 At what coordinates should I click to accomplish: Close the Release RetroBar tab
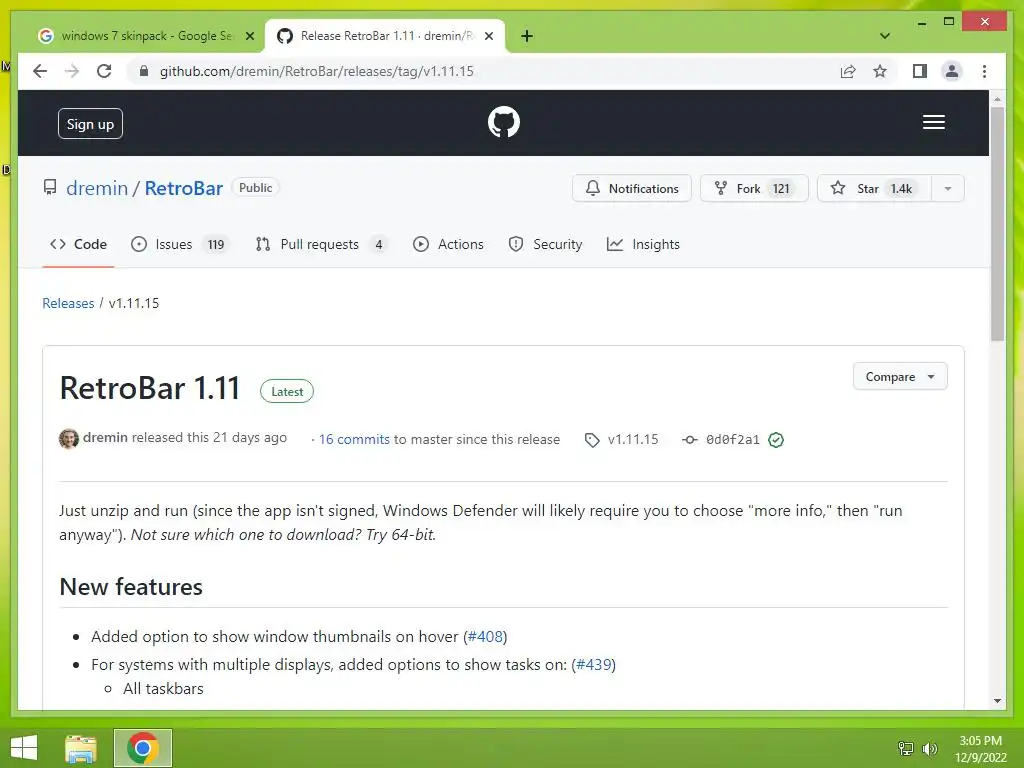488,36
